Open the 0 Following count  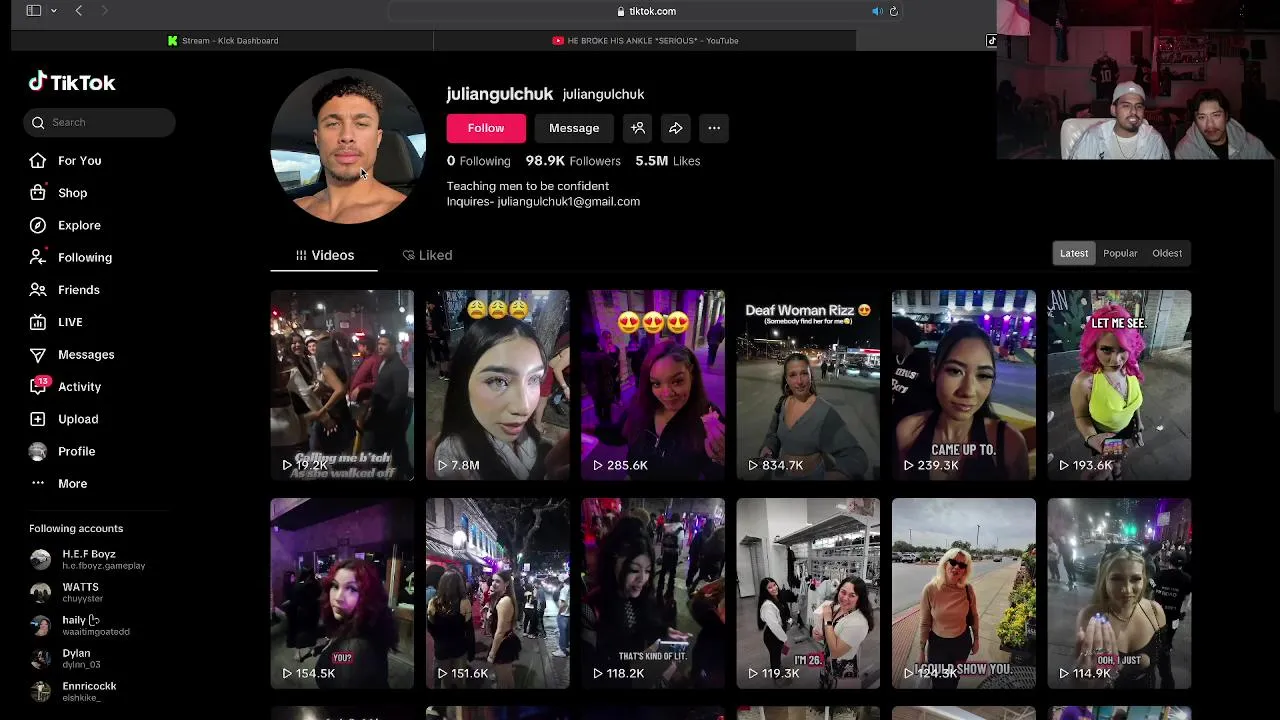[x=478, y=160]
